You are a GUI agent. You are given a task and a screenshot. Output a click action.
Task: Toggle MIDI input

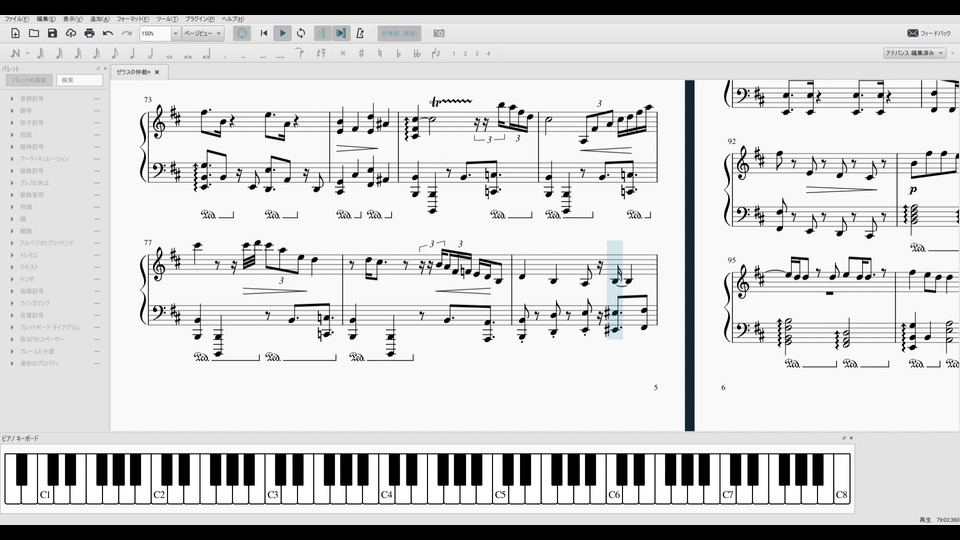tap(242, 33)
